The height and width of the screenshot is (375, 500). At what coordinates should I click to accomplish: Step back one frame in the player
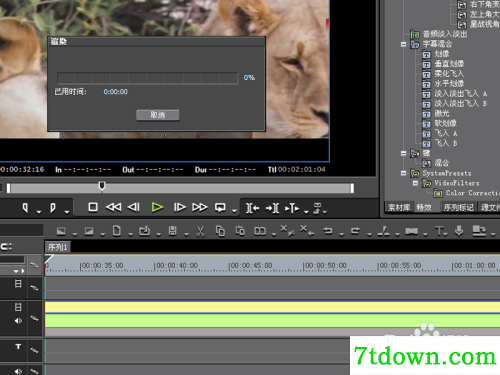click(134, 207)
